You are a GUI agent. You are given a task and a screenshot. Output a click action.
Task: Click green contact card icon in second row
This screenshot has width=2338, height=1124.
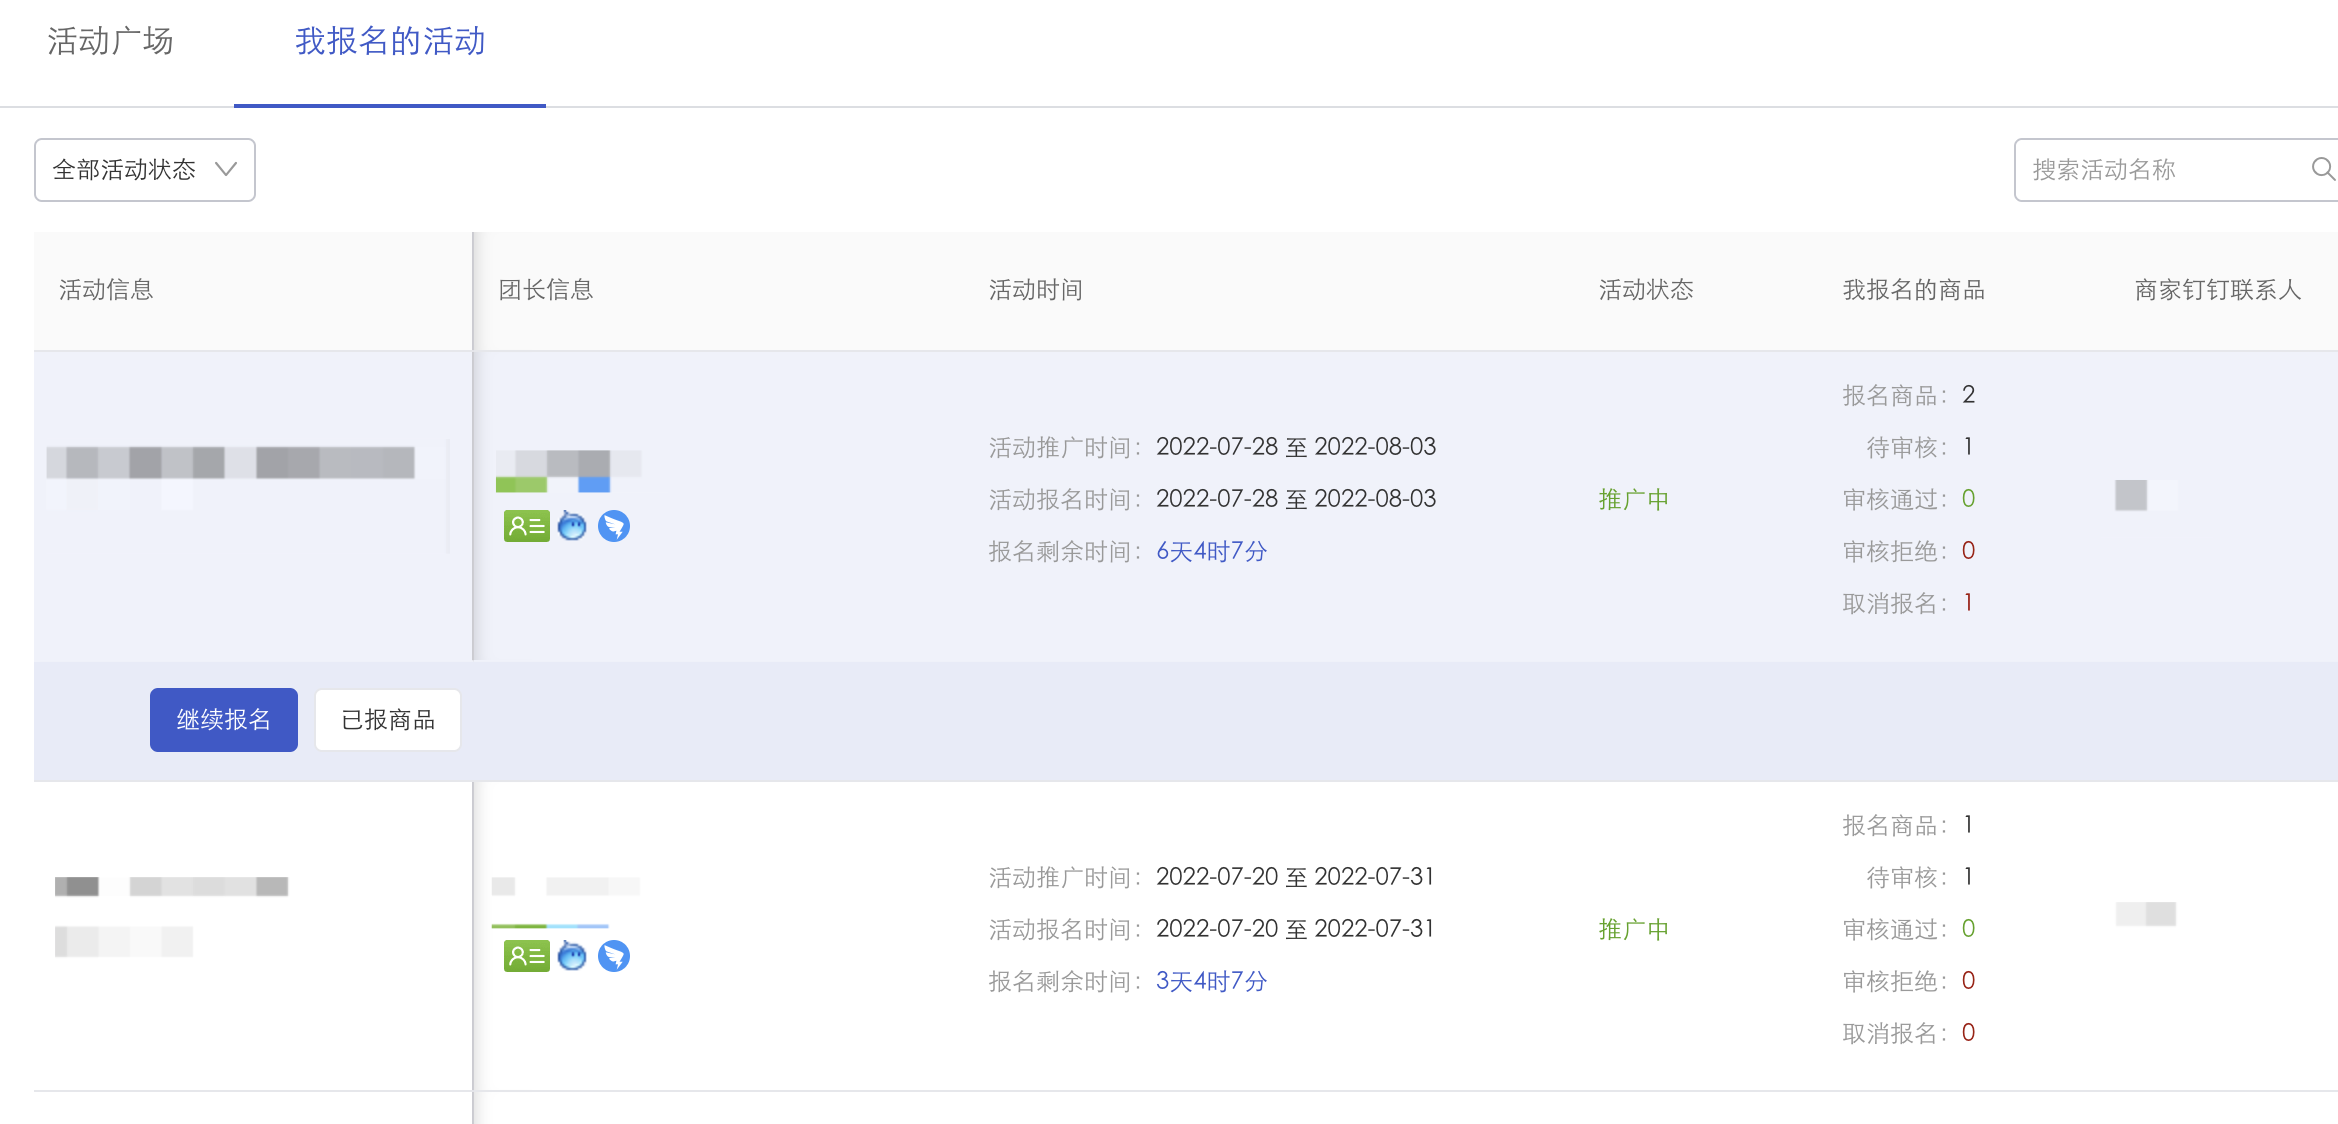pyautogui.click(x=526, y=956)
